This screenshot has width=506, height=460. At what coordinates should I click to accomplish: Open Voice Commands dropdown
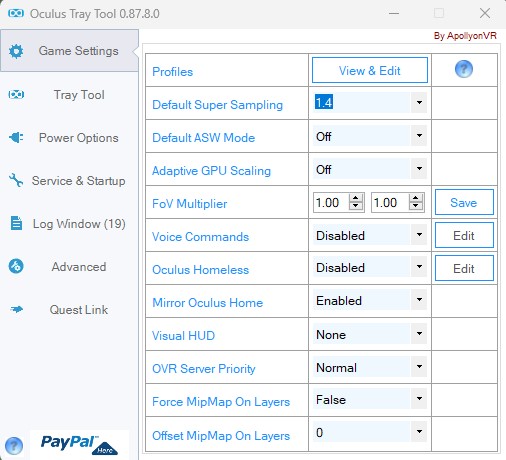coord(419,234)
